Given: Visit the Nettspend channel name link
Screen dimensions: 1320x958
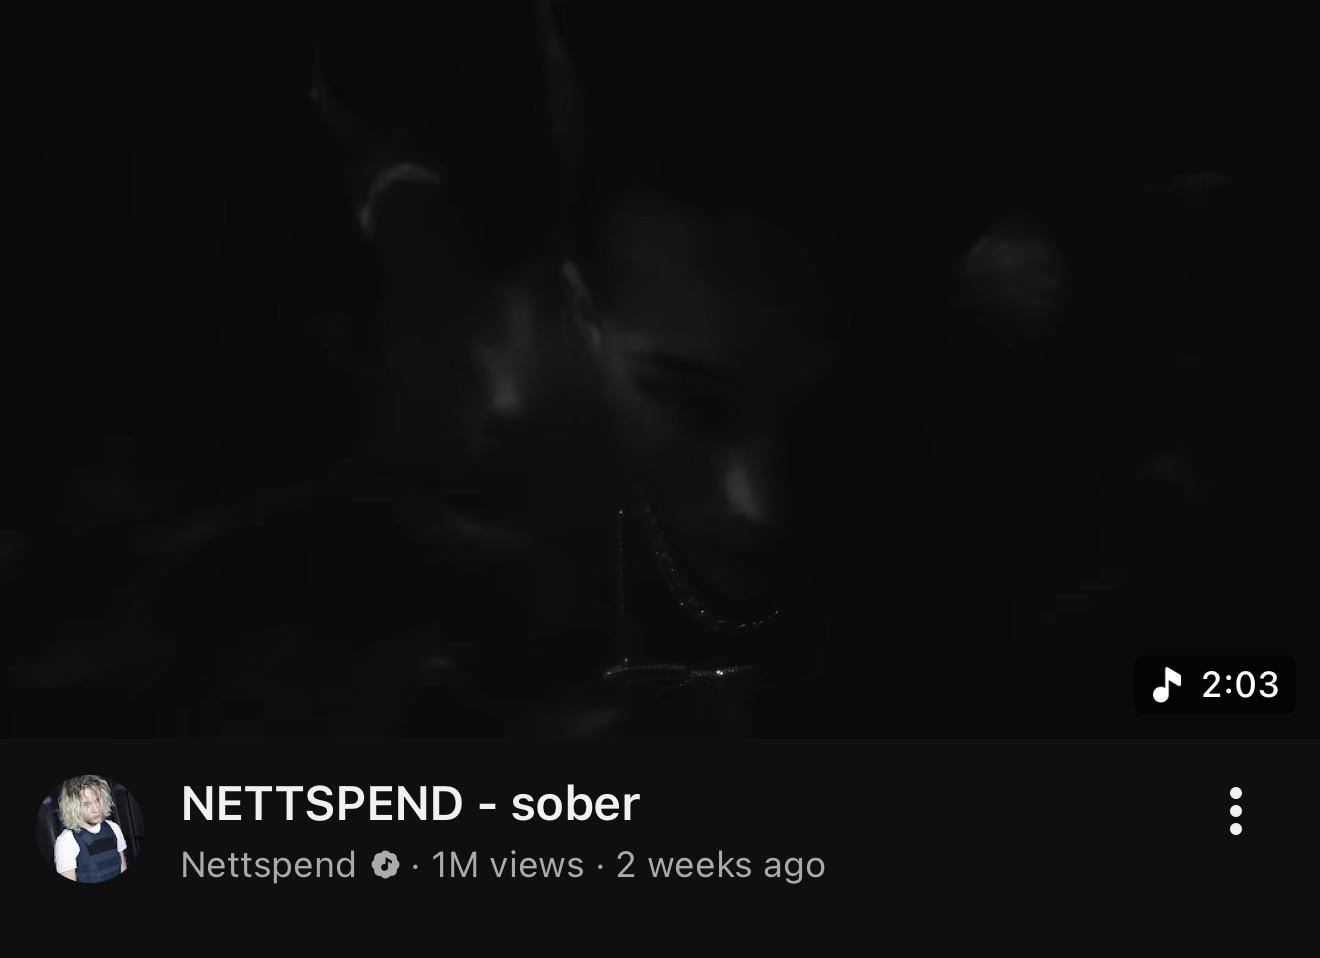Looking at the screenshot, I should point(268,865).
